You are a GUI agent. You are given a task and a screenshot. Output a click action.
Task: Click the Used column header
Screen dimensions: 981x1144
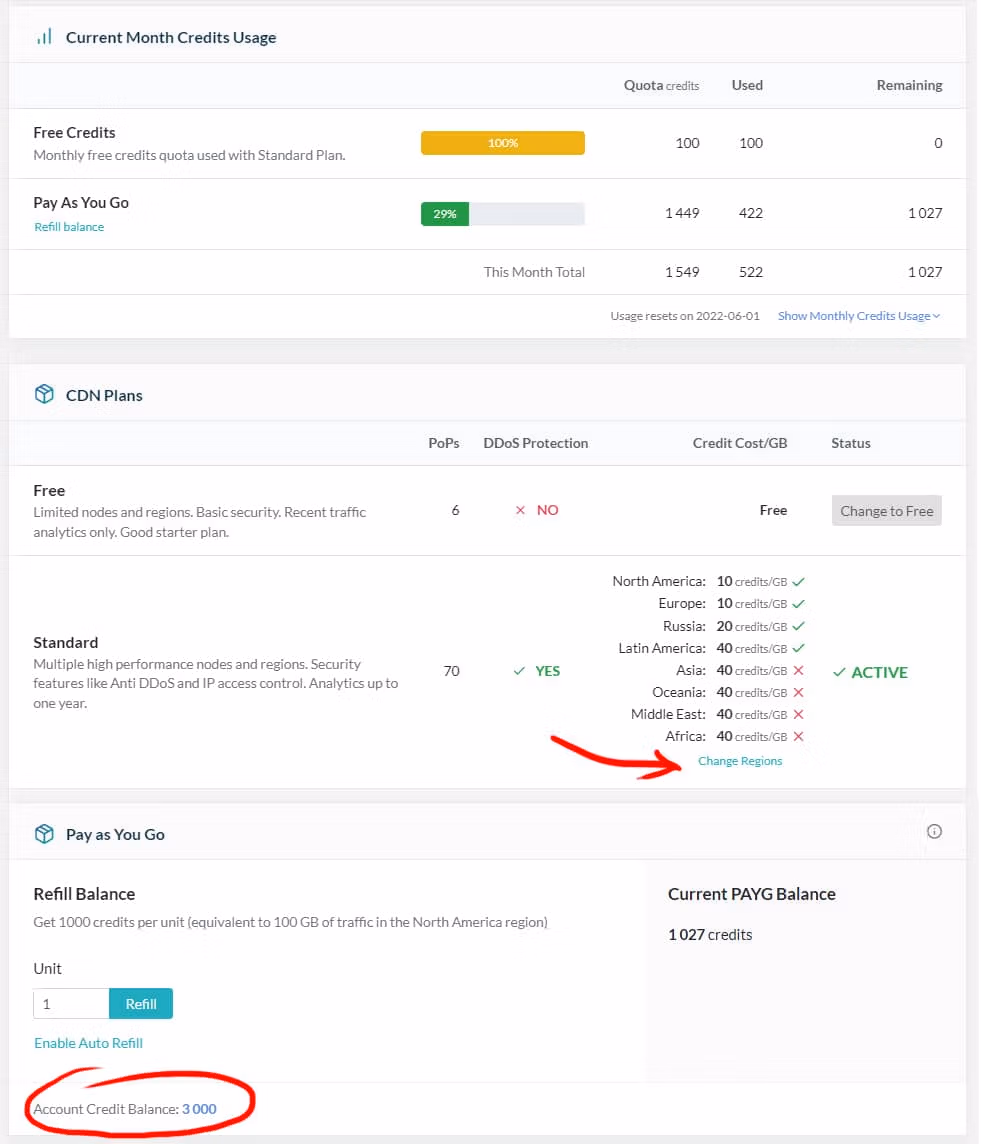pyautogui.click(x=747, y=85)
